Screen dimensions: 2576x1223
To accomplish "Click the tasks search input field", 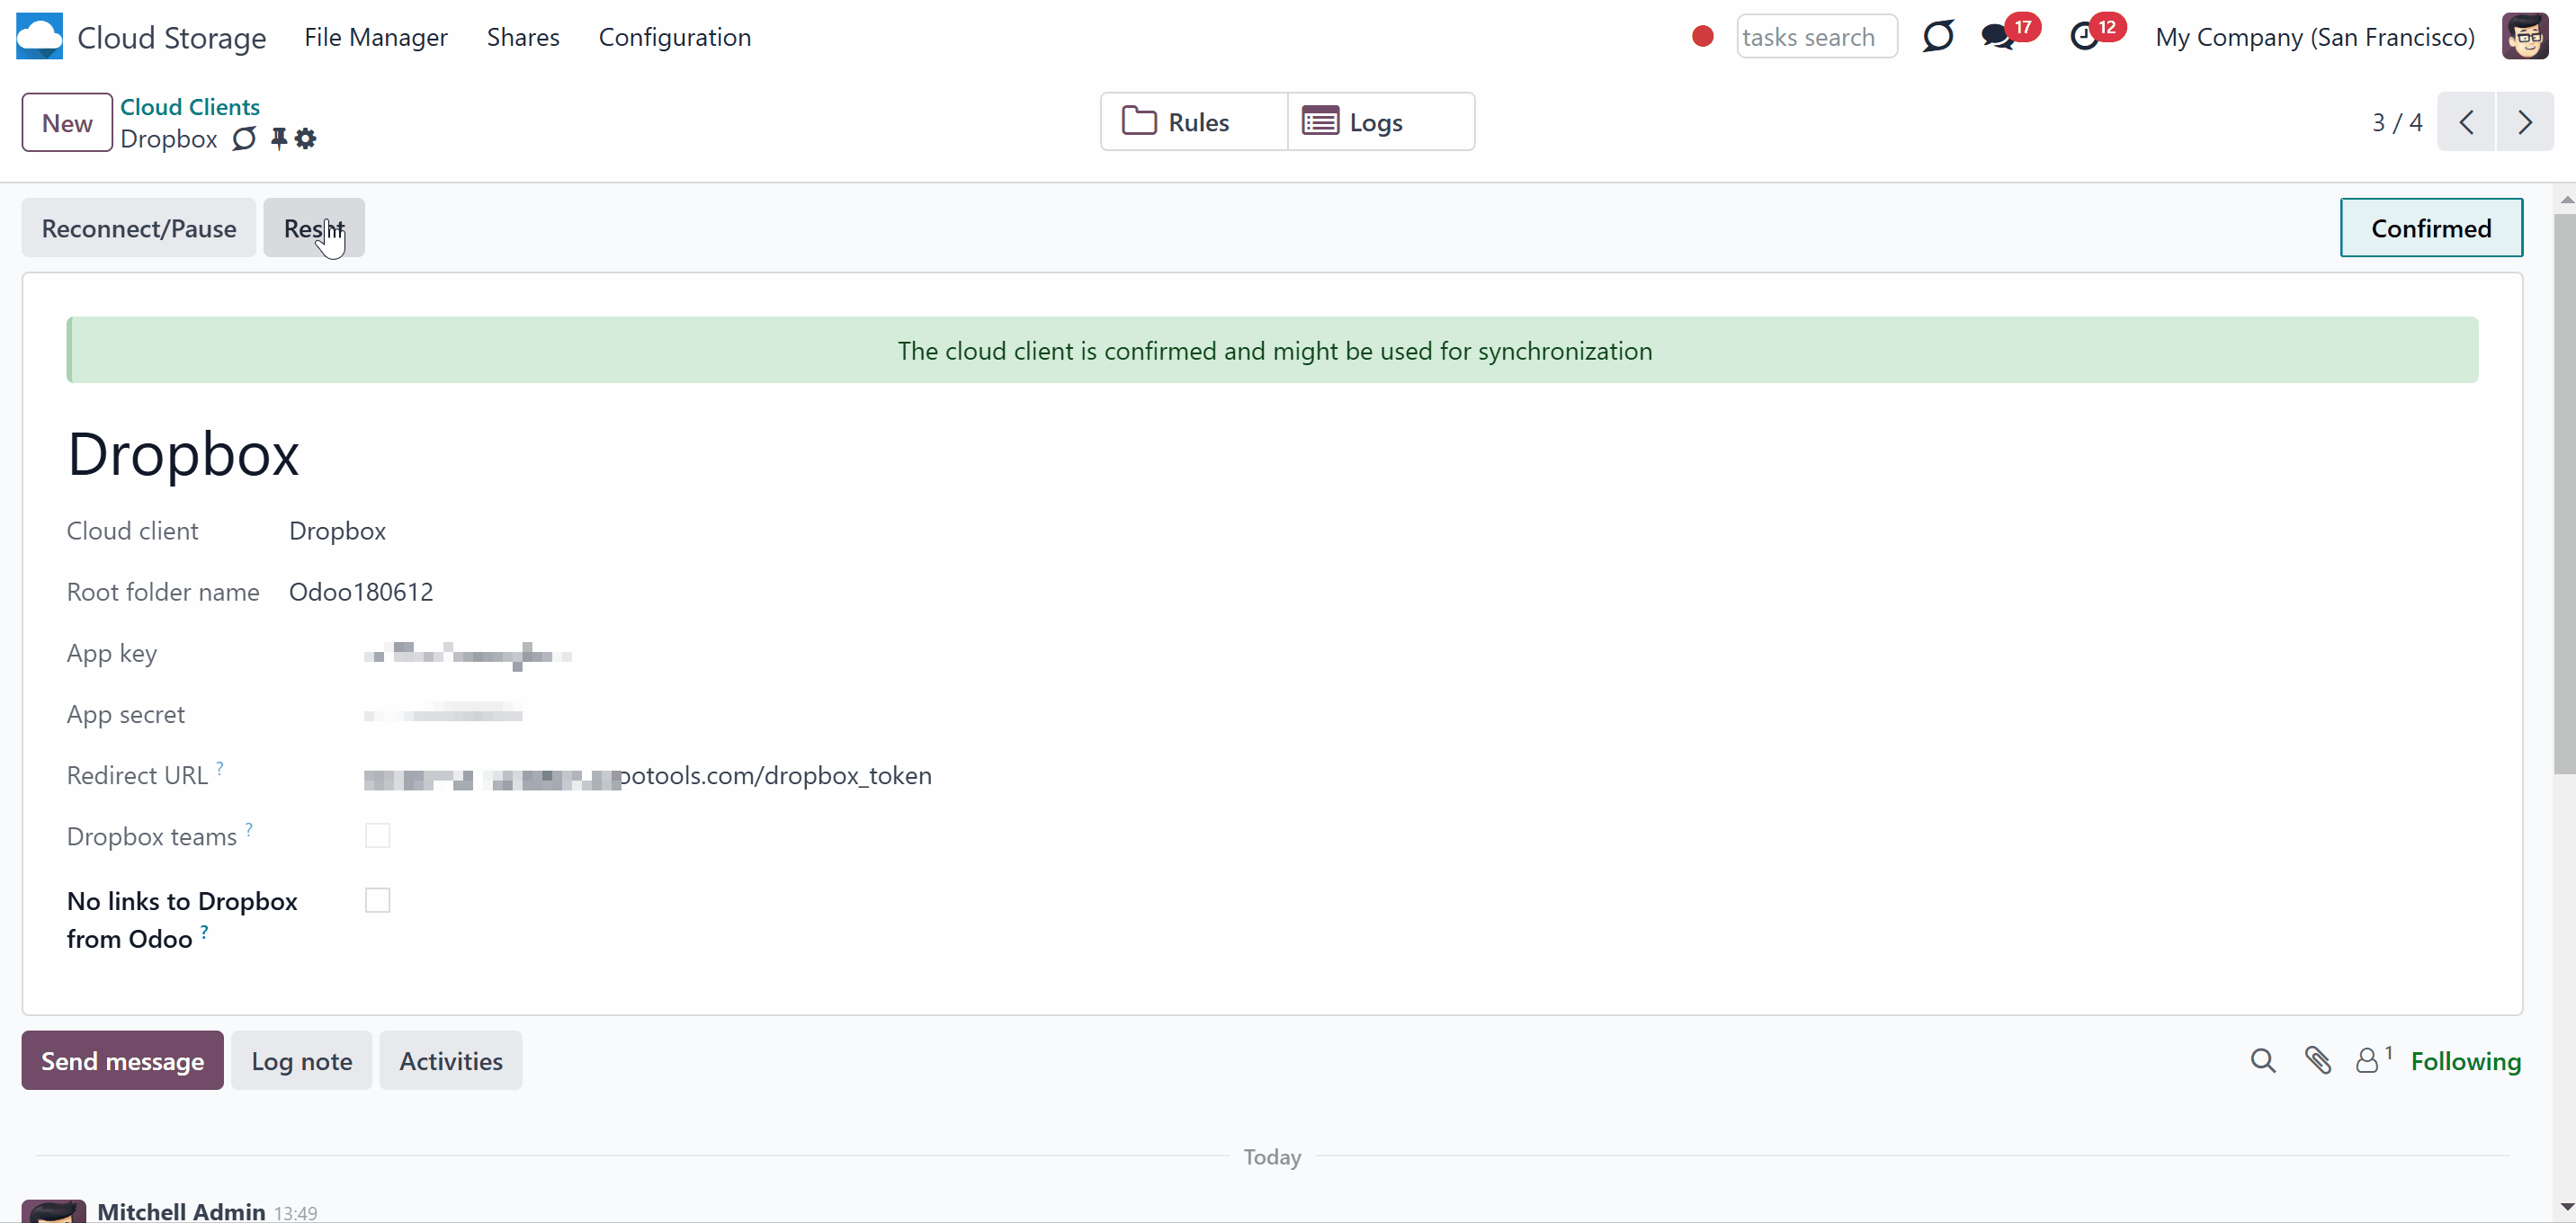I will [x=1817, y=37].
